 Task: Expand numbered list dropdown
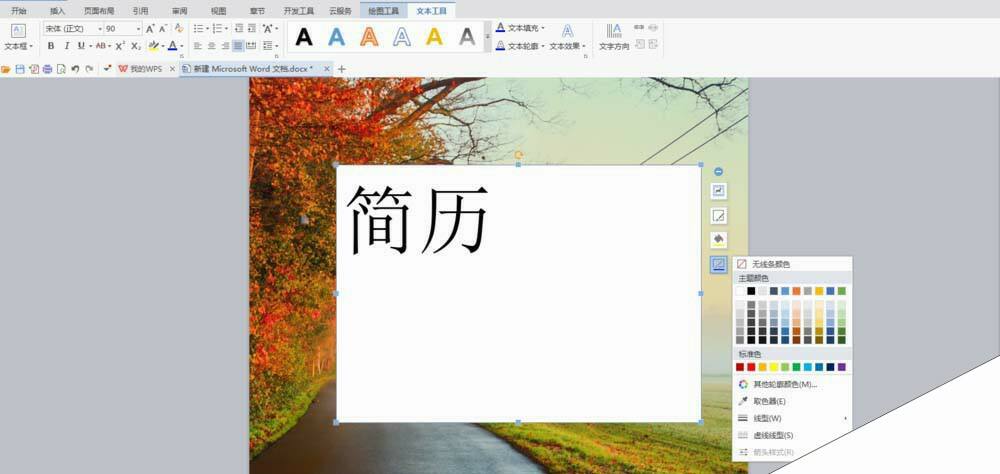[x=226, y=29]
